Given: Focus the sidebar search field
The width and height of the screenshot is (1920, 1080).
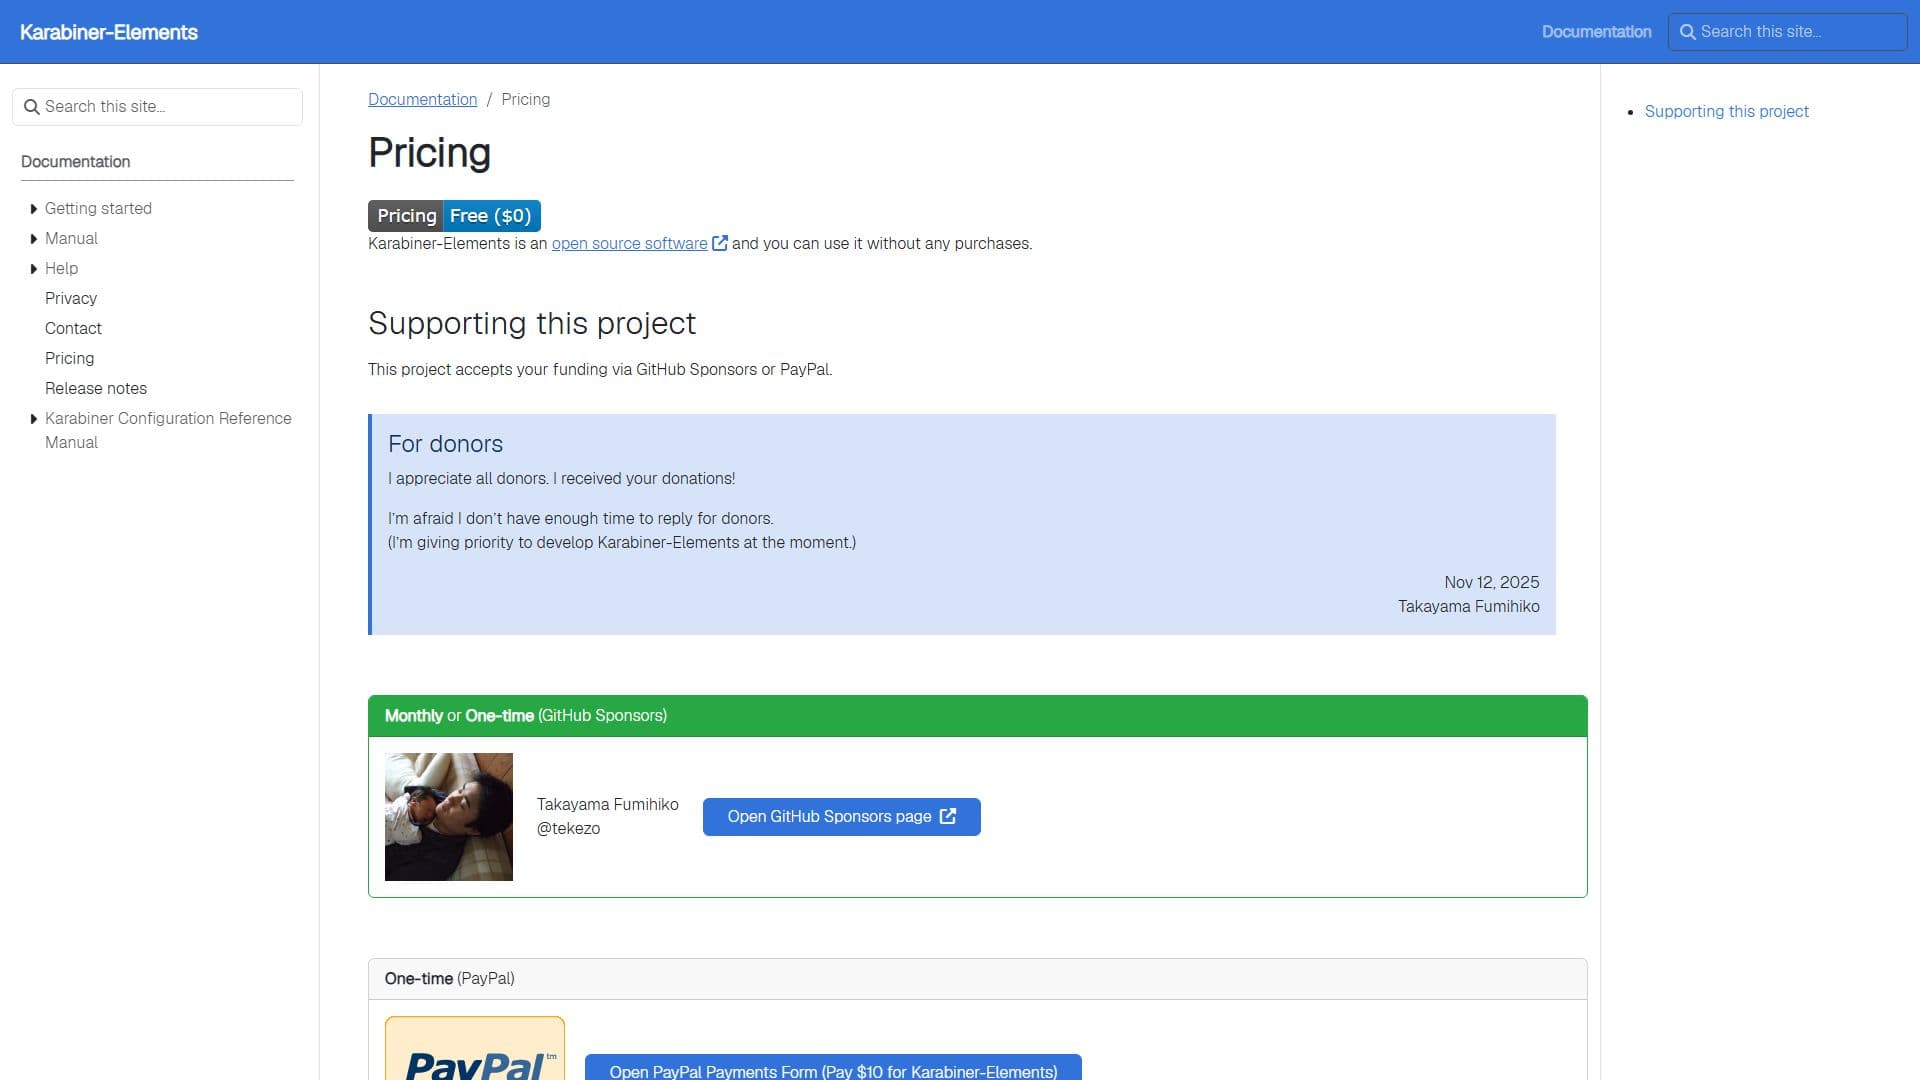Looking at the screenshot, I should 157,107.
